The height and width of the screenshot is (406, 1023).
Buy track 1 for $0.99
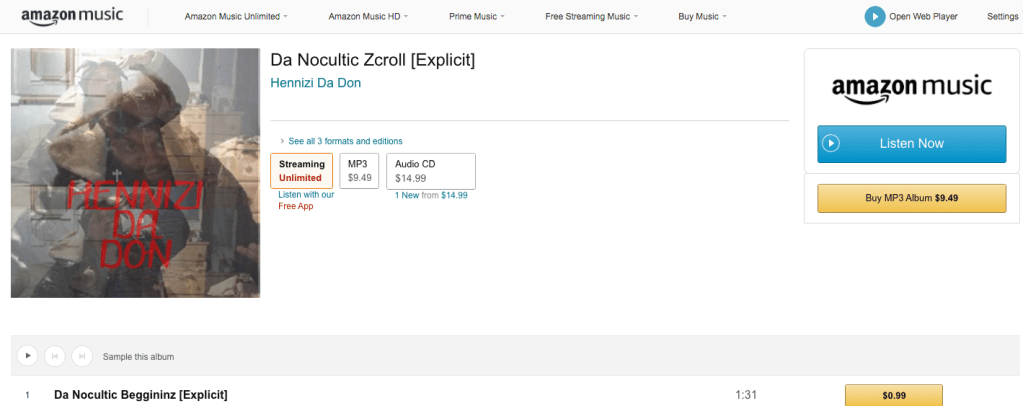coord(893,395)
